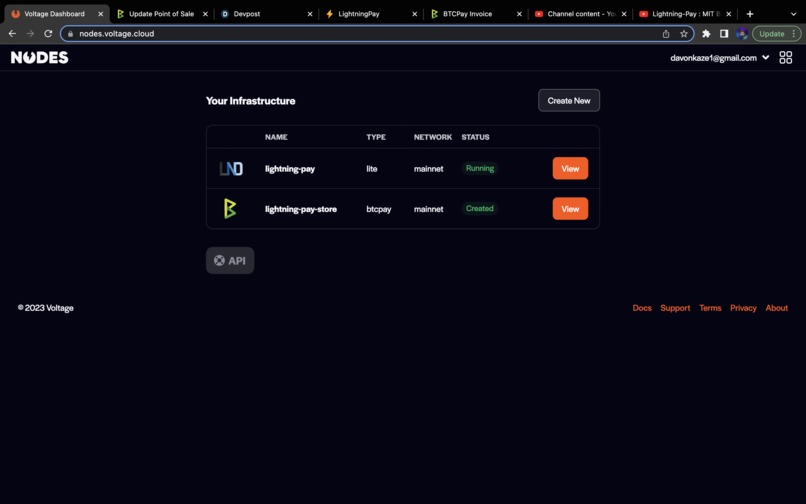This screenshot has width=806, height=504.
Task: Reload the page
Action: pyautogui.click(x=48, y=33)
